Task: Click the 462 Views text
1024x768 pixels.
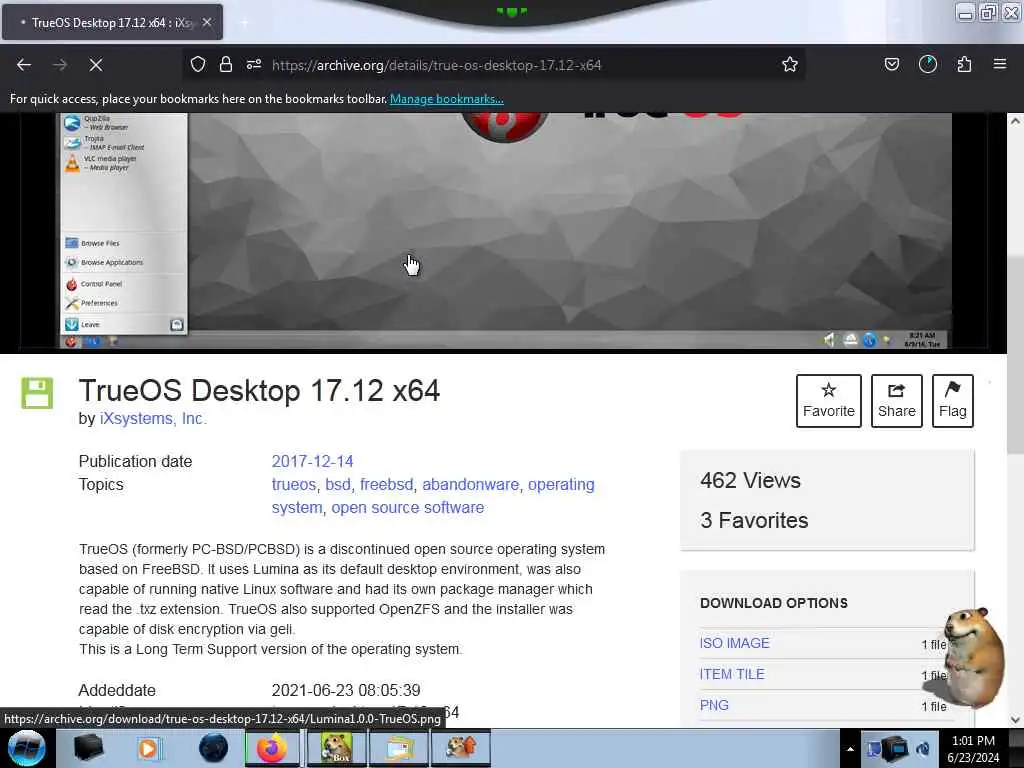Action: tap(750, 481)
